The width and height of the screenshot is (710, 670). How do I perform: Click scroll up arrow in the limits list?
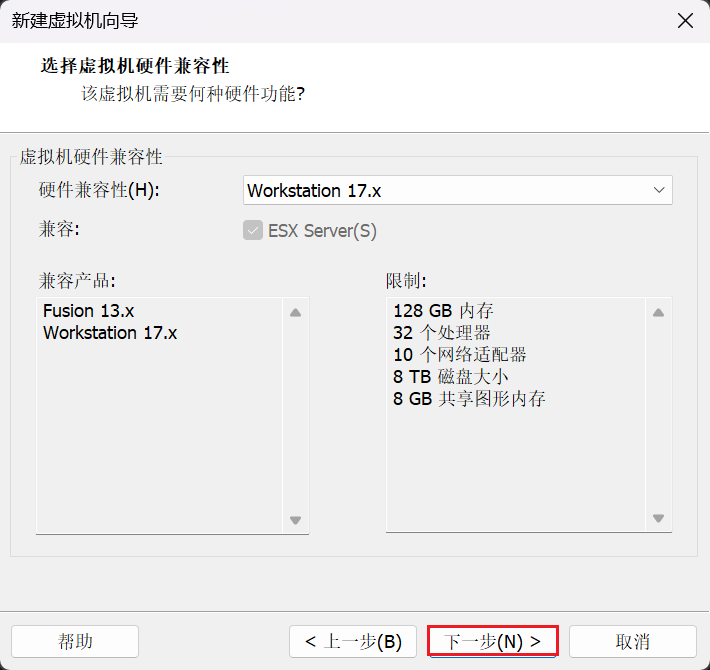658,312
